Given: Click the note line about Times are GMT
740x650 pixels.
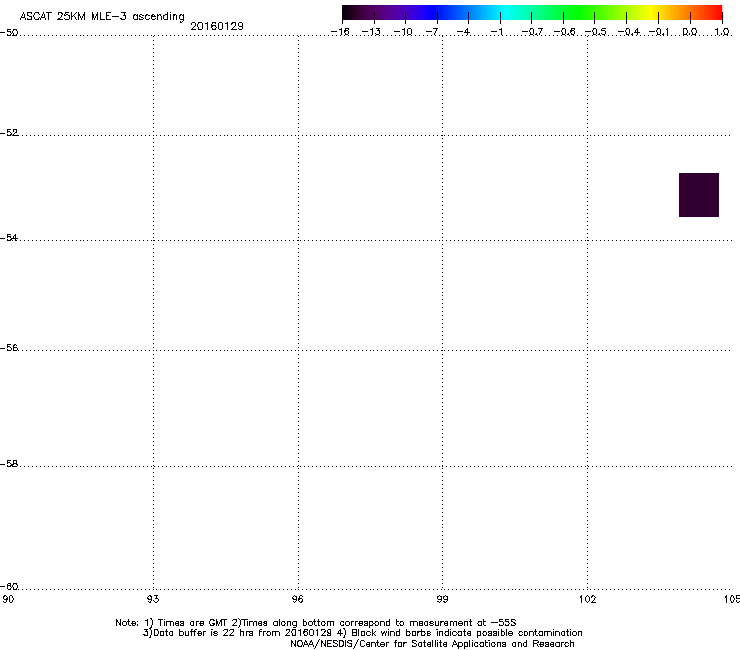Looking at the screenshot, I should [x=316, y=623].
